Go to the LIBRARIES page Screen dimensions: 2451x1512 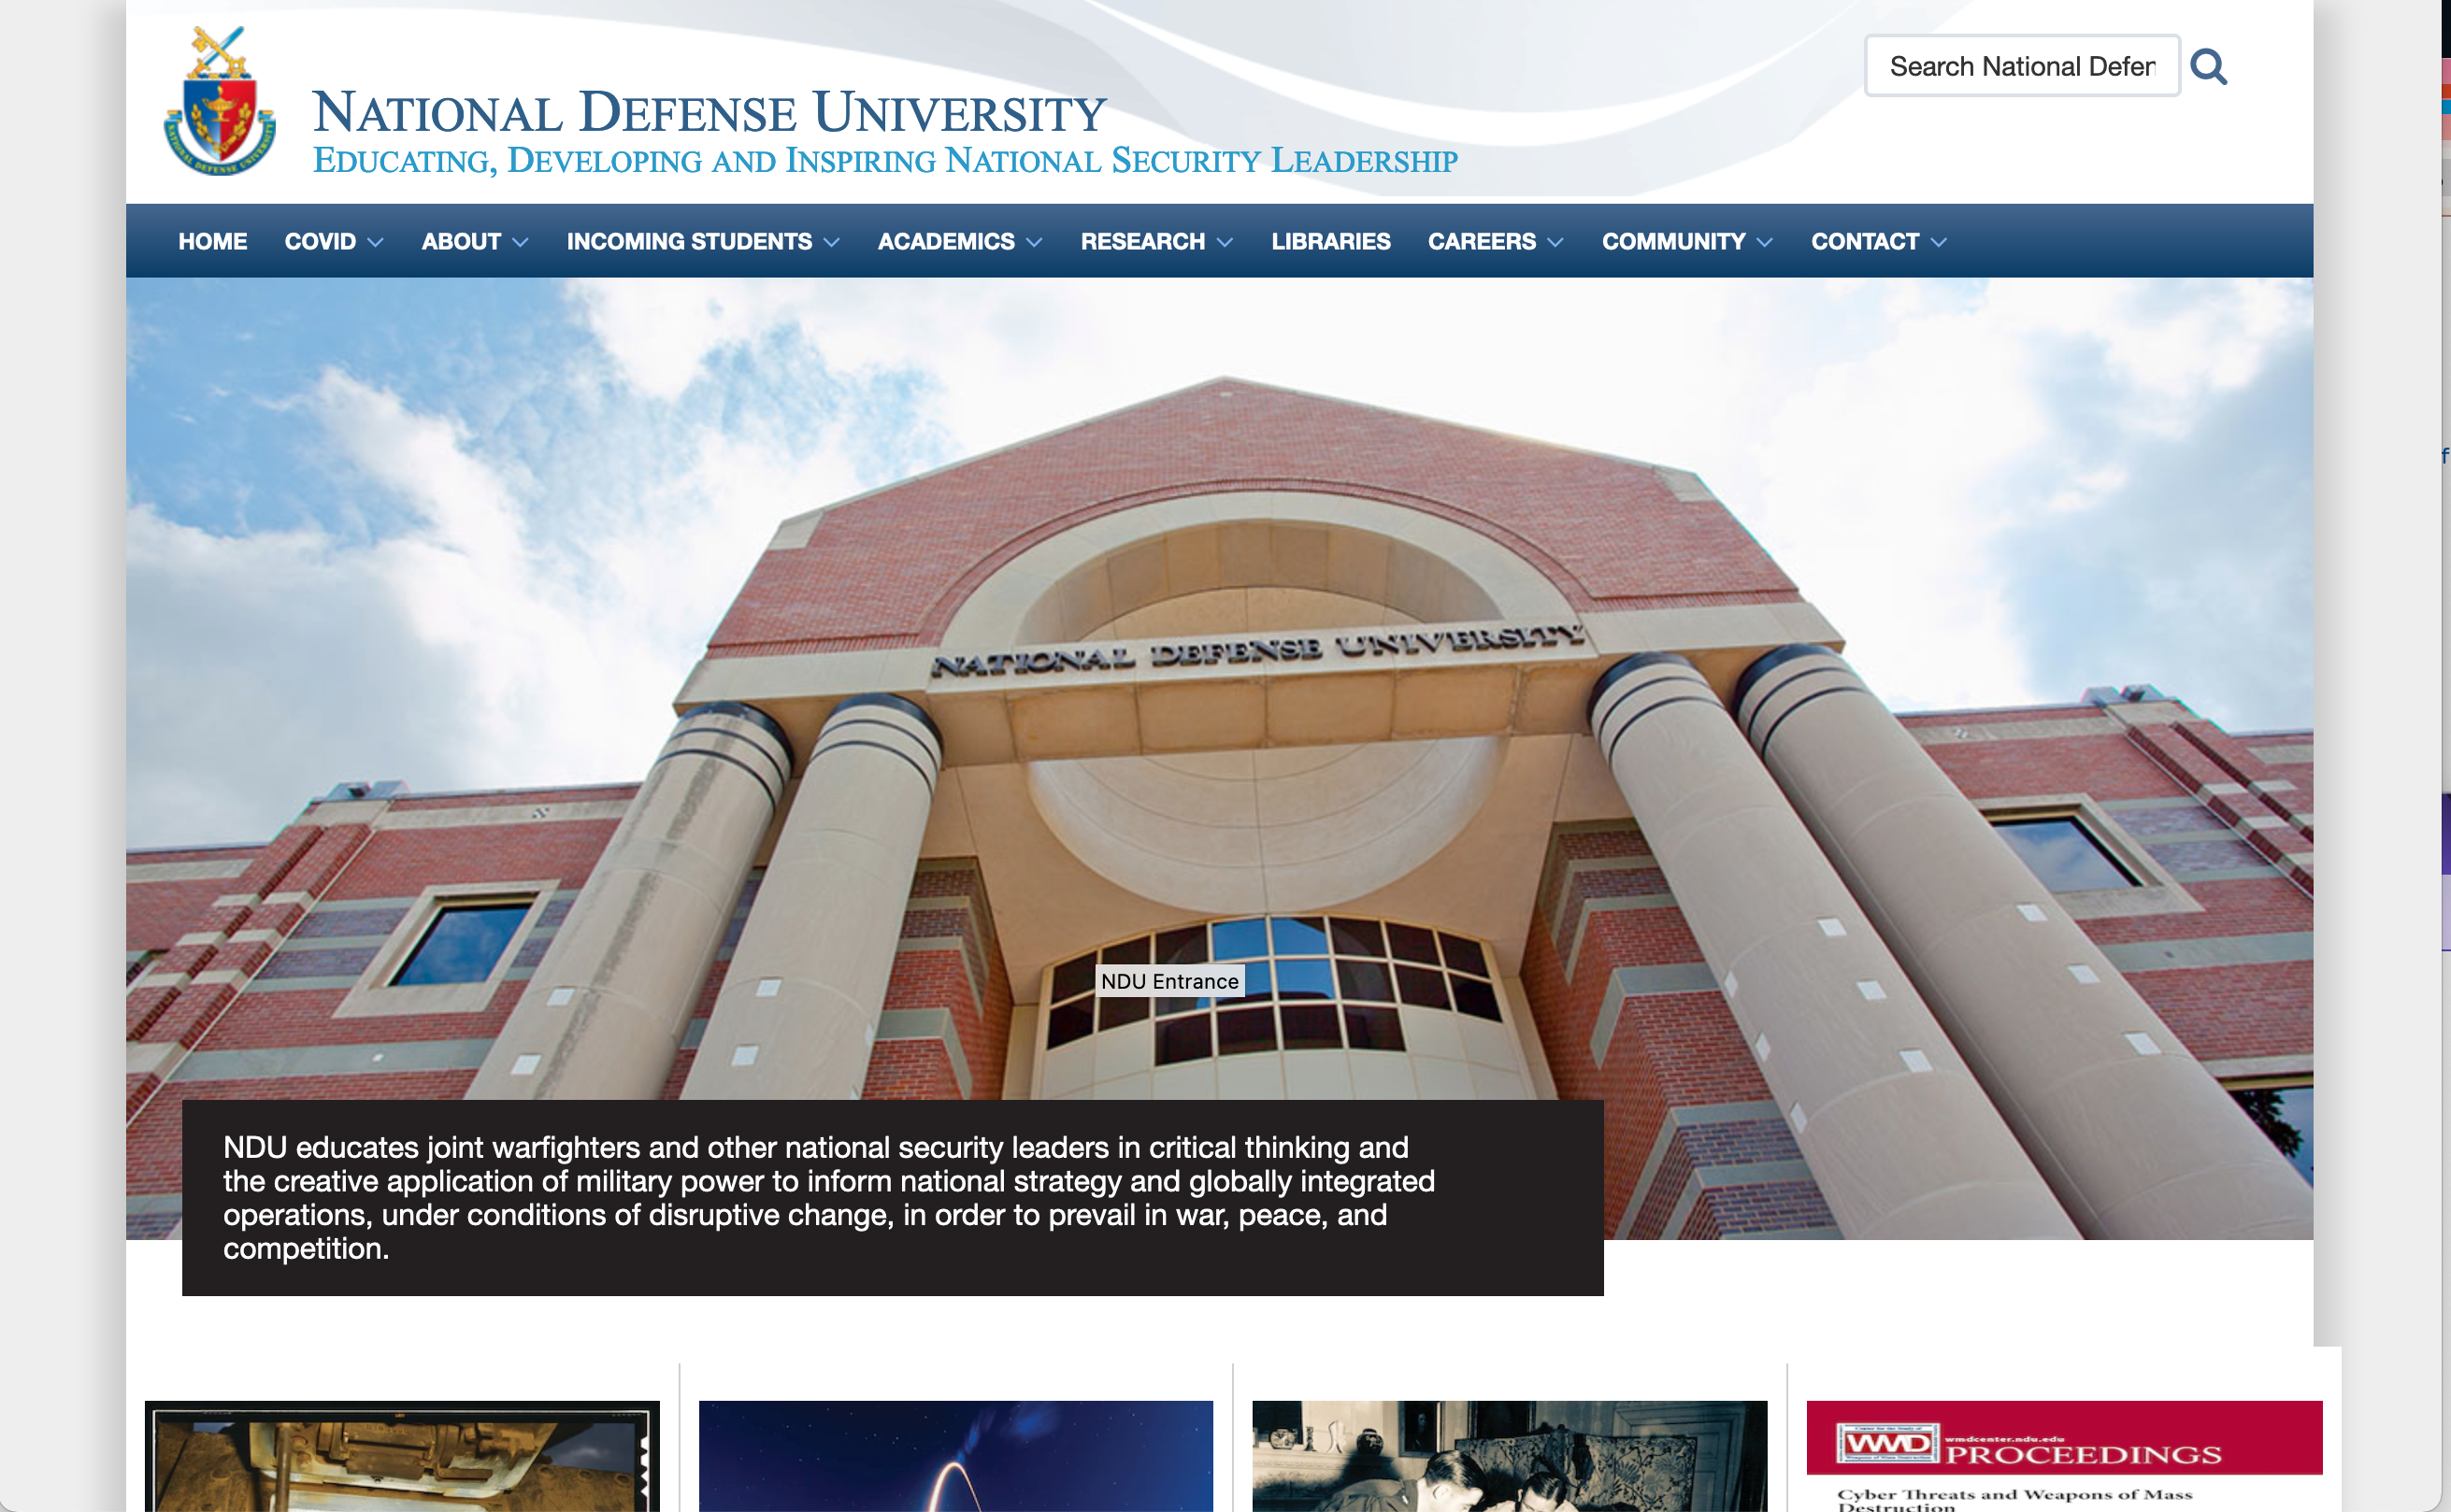[x=1330, y=241]
